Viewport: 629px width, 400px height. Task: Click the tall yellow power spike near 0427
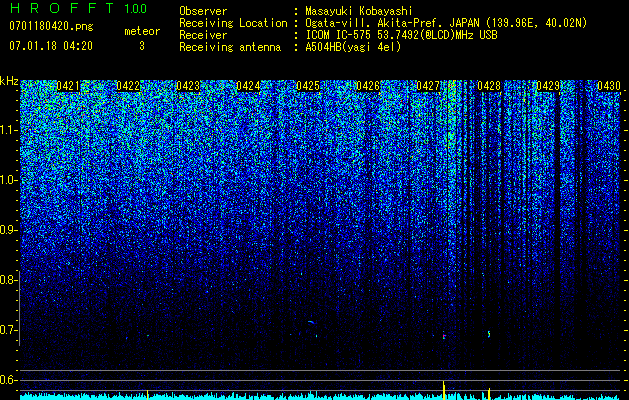(x=444, y=390)
